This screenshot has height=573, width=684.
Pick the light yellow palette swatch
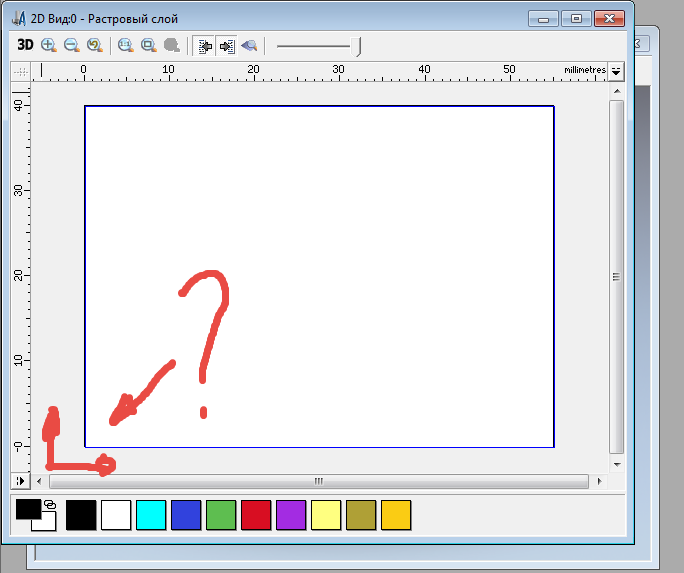[x=326, y=515]
